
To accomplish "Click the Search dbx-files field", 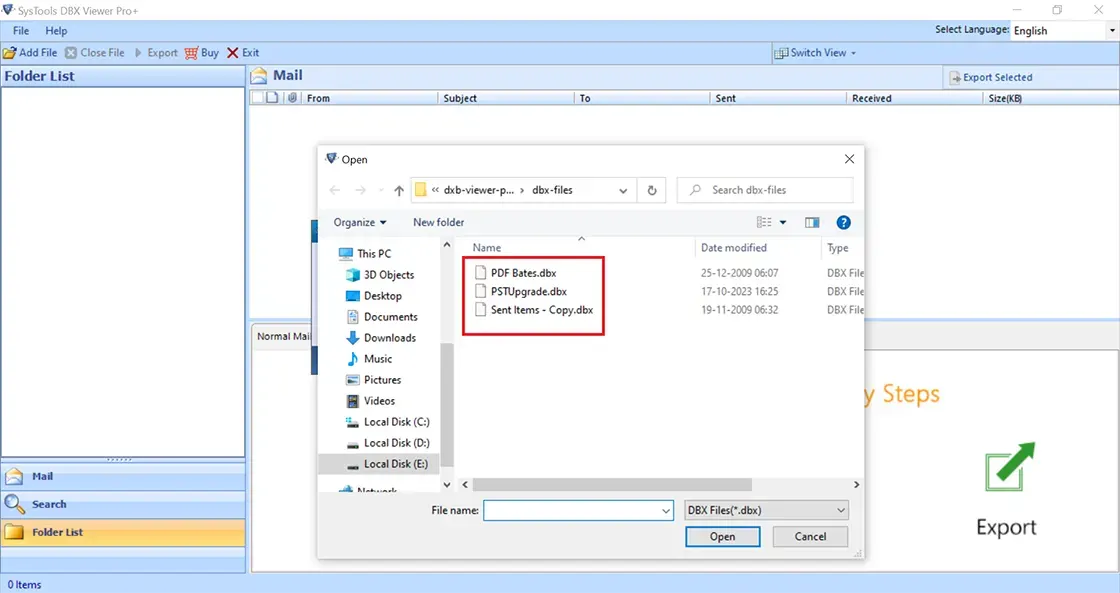I will [765, 190].
